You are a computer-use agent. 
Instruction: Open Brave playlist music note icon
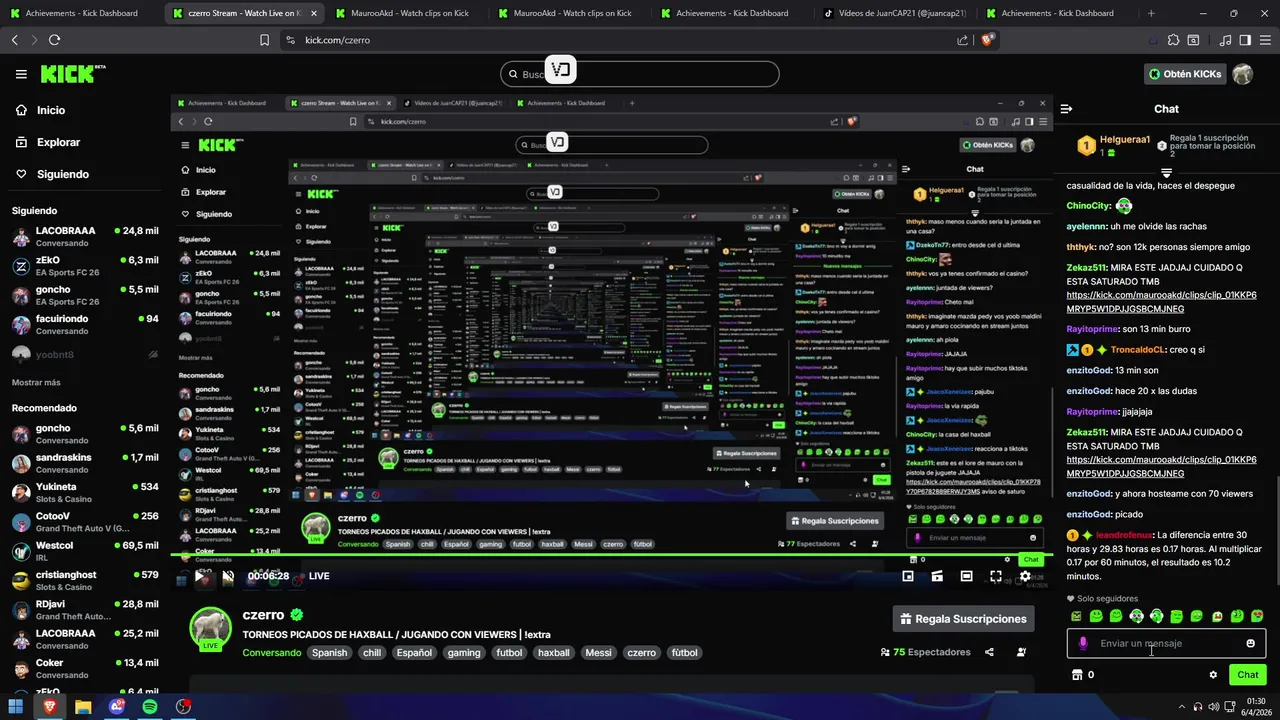(1225, 40)
